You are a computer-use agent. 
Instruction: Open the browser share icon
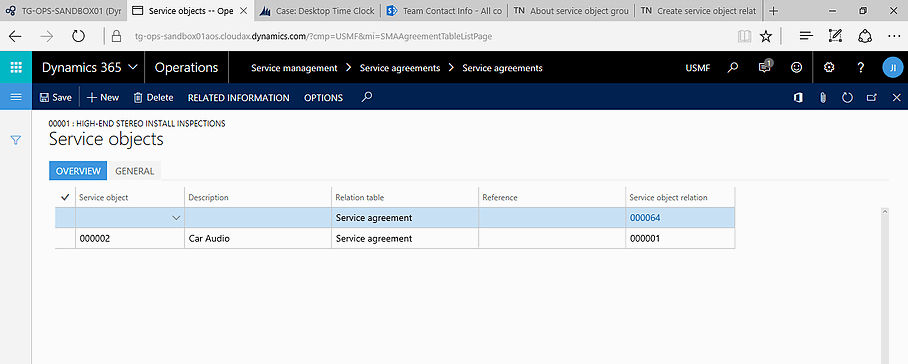865,36
